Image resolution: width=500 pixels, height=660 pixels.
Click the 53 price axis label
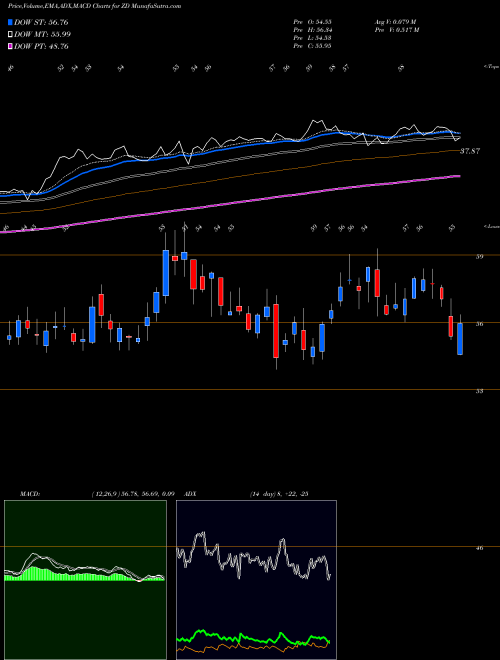(479, 391)
